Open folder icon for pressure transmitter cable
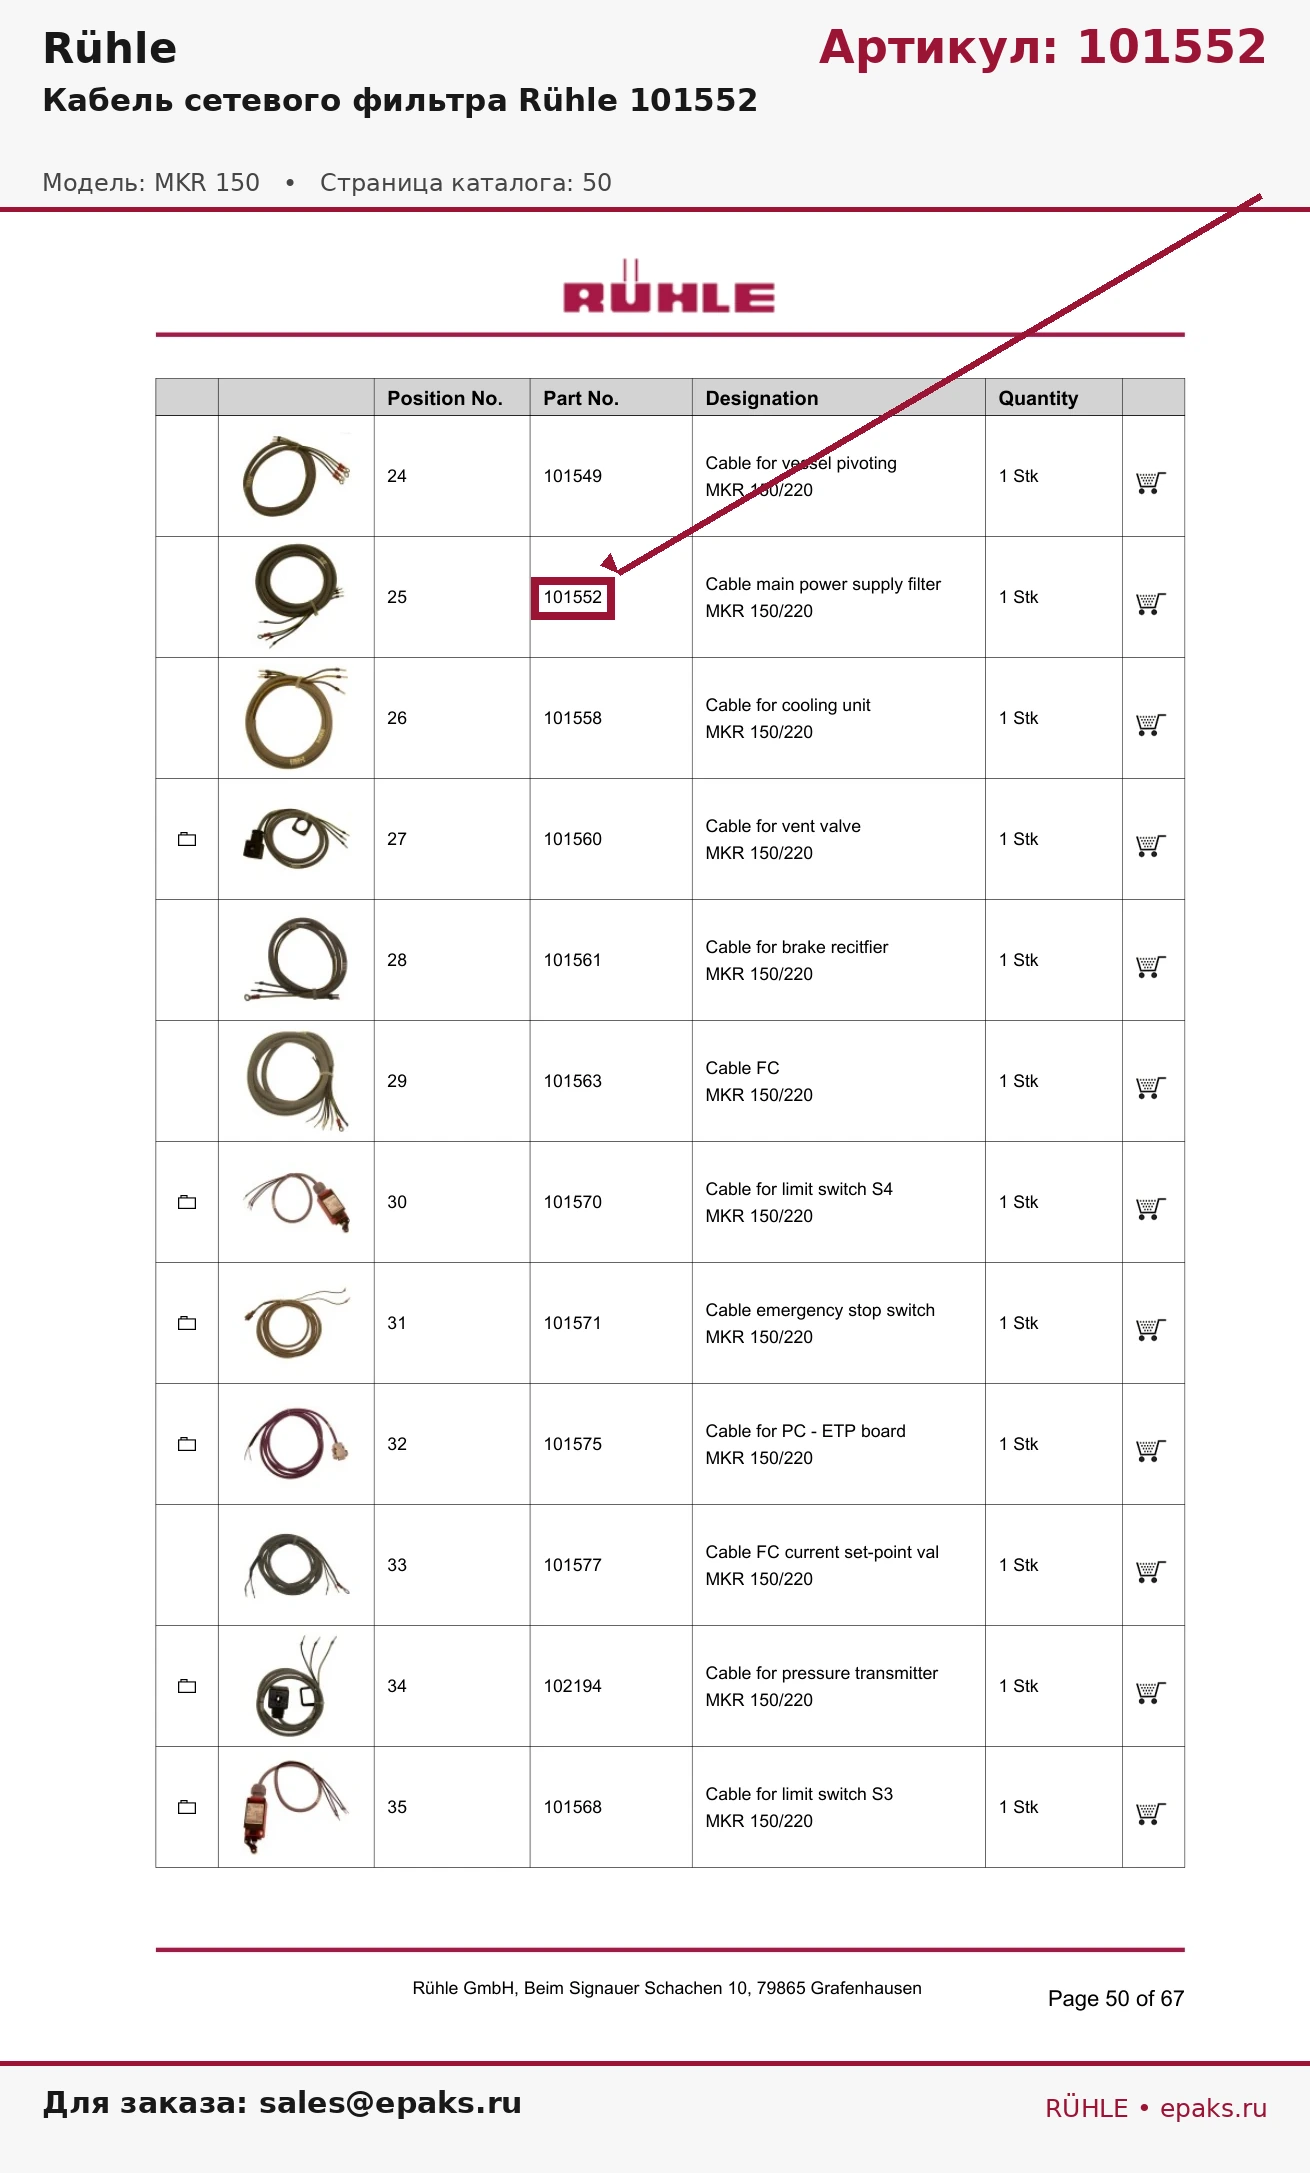1310x2173 pixels. tap(187, 1686)
